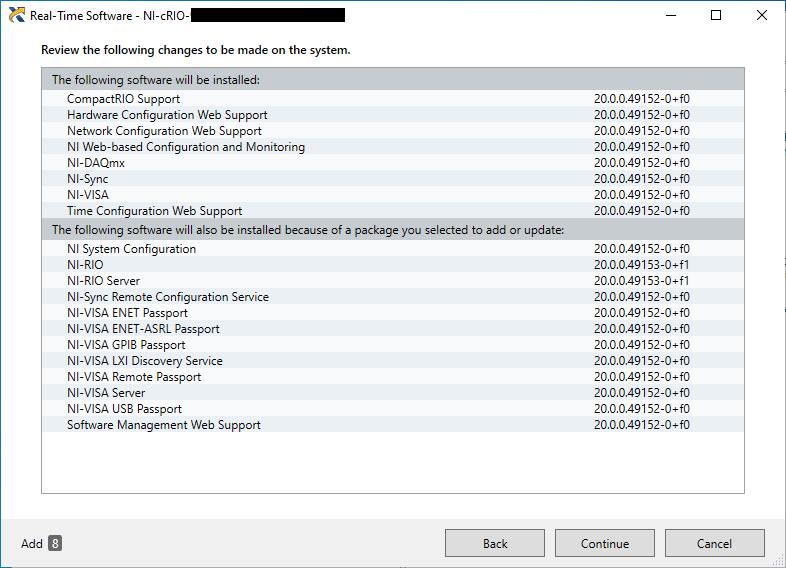
Task: Cancel the software installation
Action: coord(714,543)
